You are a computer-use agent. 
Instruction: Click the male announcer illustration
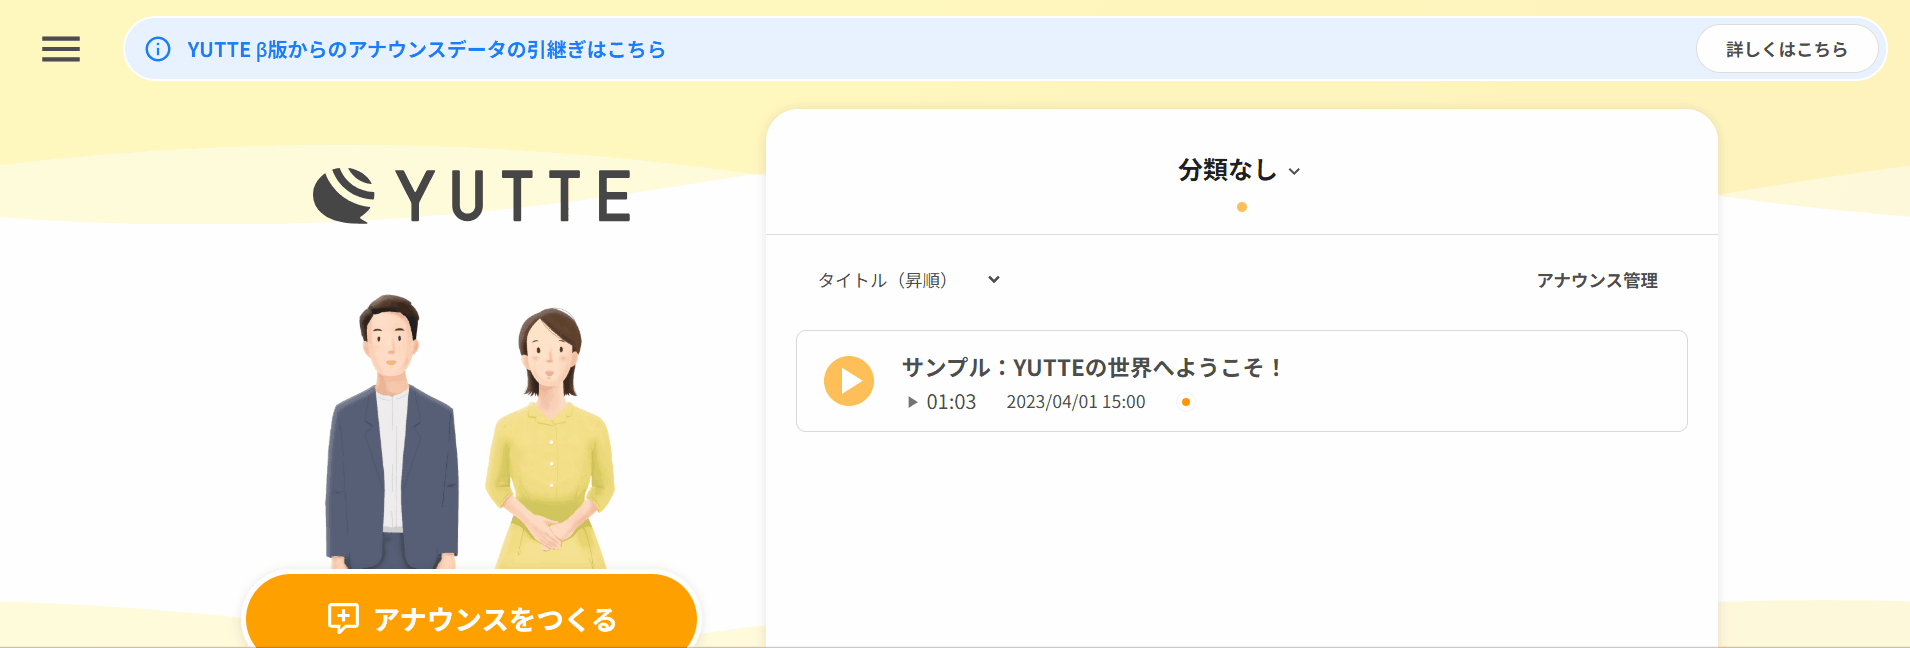(392, 430)
